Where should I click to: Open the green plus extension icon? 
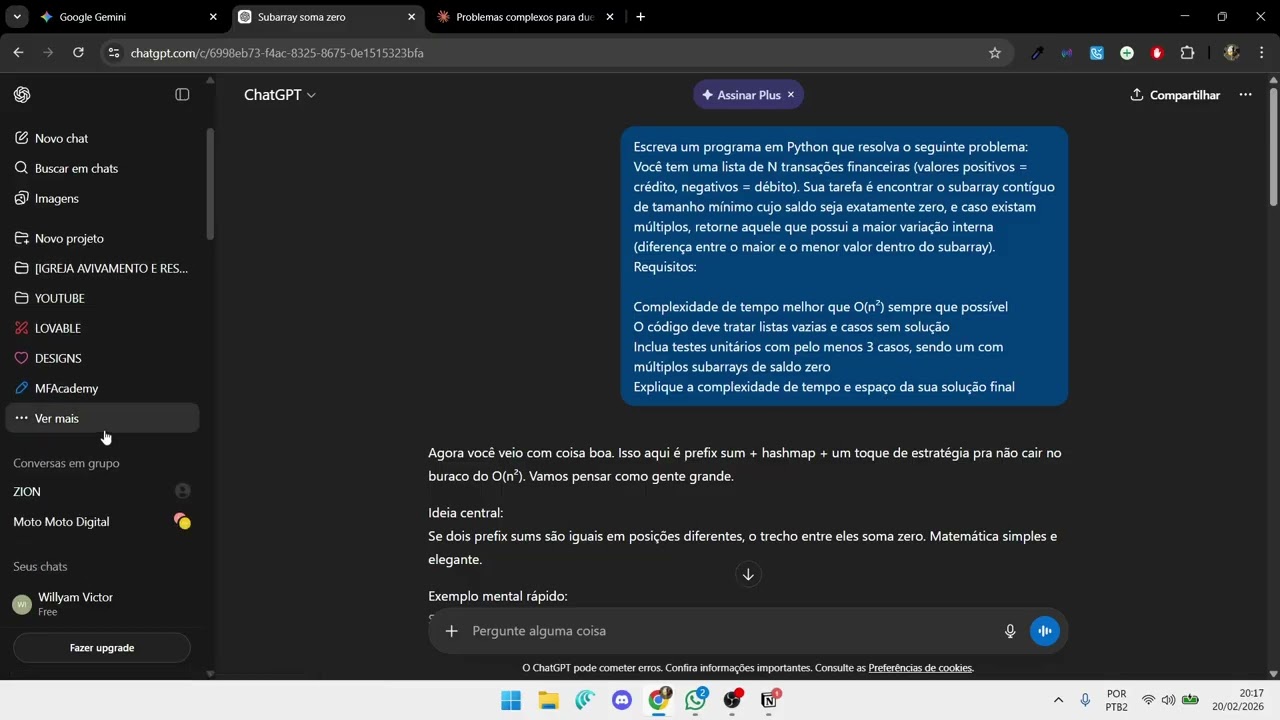tap(1127, 53)
